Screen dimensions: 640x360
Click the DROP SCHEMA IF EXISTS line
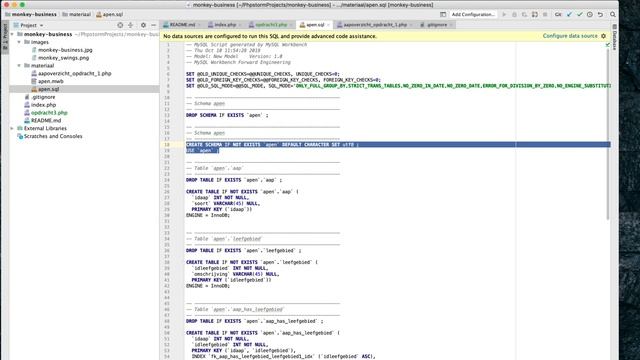pyautogui.click(x=227, y=115)
